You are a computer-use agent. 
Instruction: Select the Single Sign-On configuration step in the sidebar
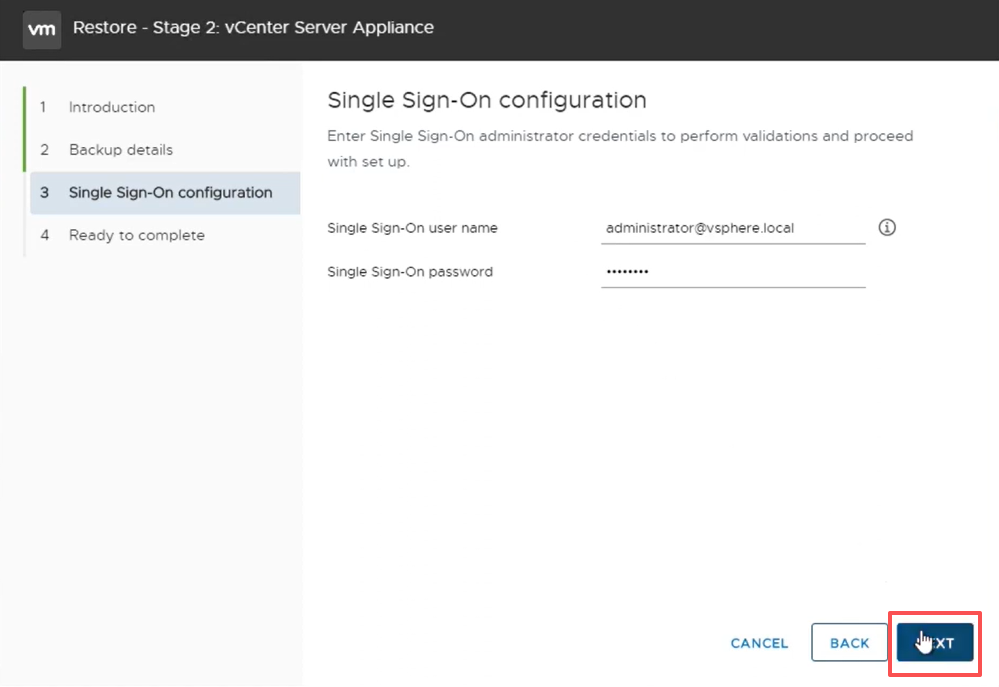click(165, 192)
